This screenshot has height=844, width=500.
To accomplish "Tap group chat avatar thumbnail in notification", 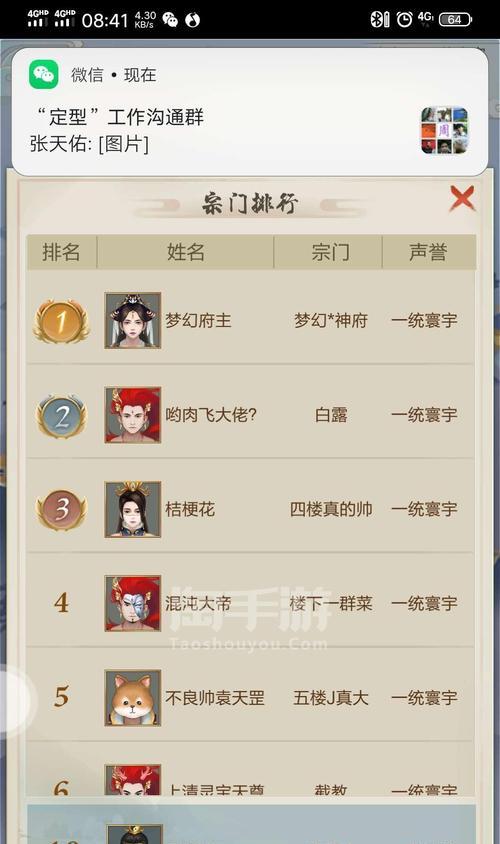I will click(x=445, y=130).
